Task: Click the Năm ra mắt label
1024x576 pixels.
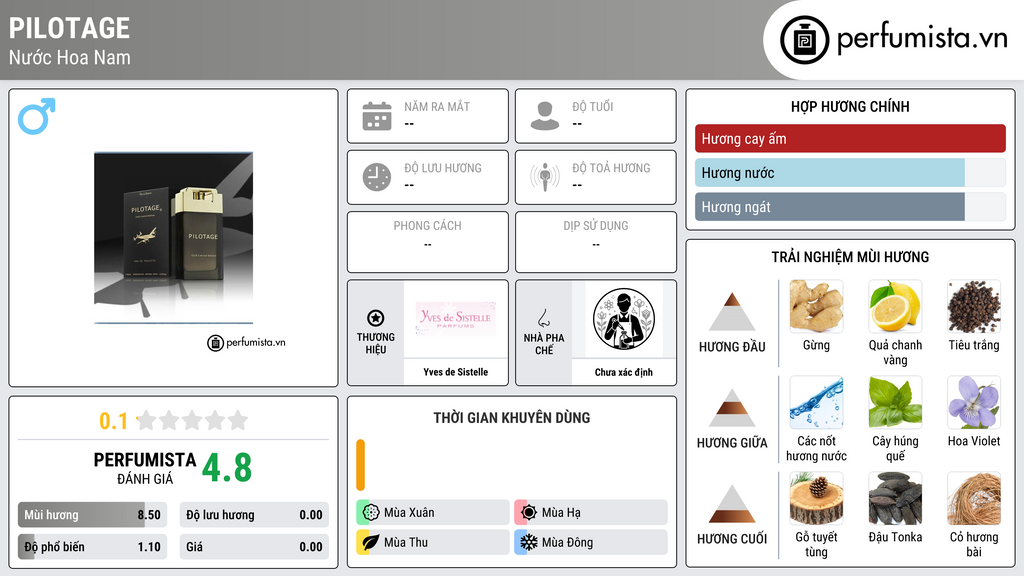Action: point(437,106)
